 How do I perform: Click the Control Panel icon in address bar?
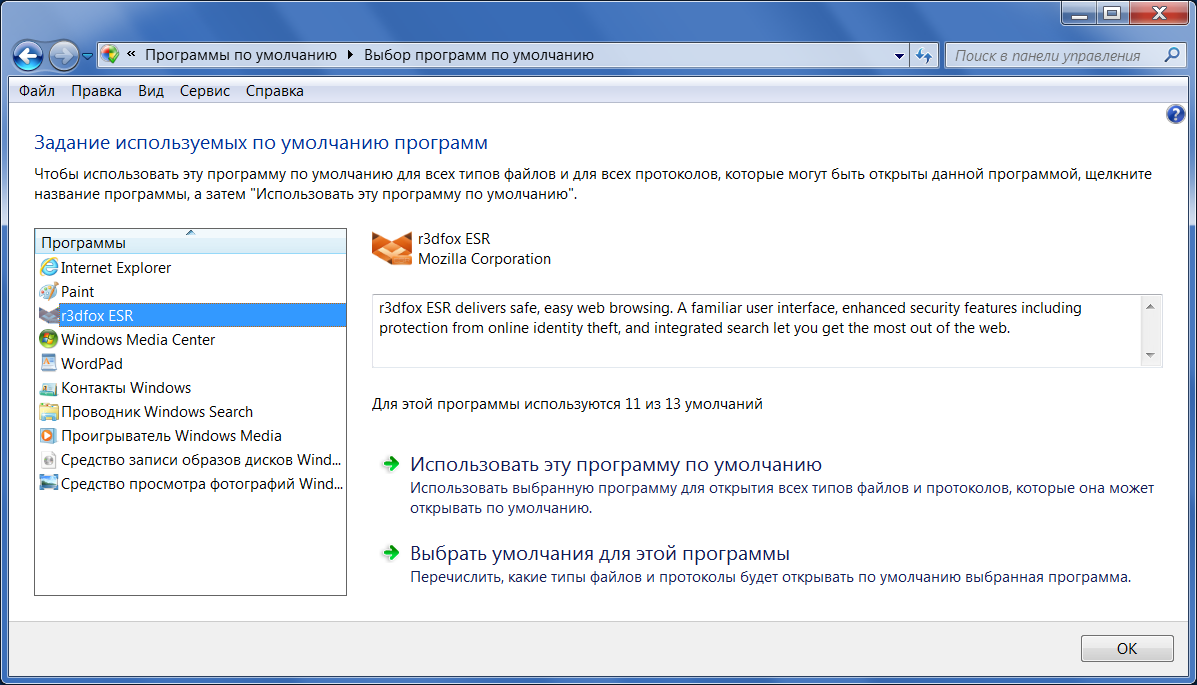click(x=110, y=54)
